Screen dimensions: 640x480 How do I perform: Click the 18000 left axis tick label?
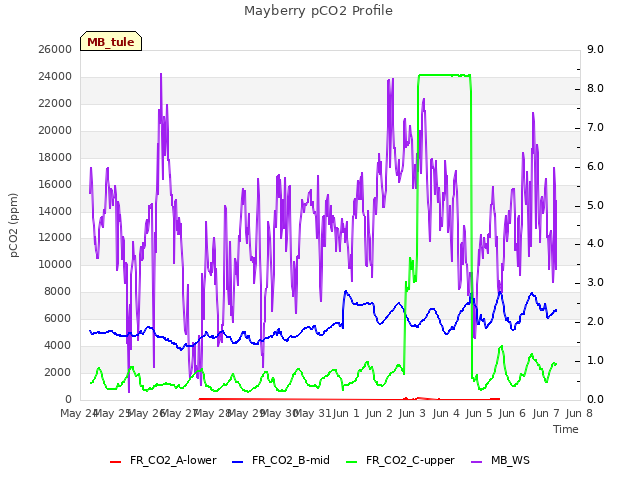[55, 157]
